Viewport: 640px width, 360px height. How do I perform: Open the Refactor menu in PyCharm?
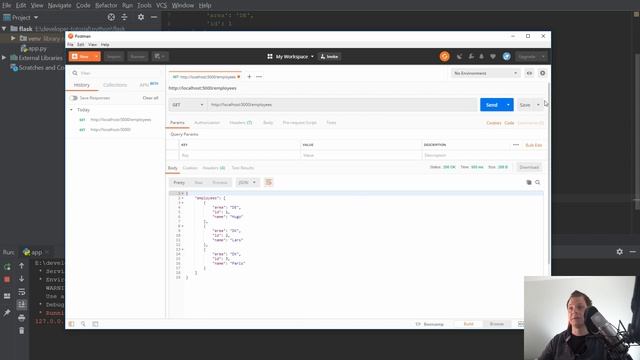click(106, 5)
